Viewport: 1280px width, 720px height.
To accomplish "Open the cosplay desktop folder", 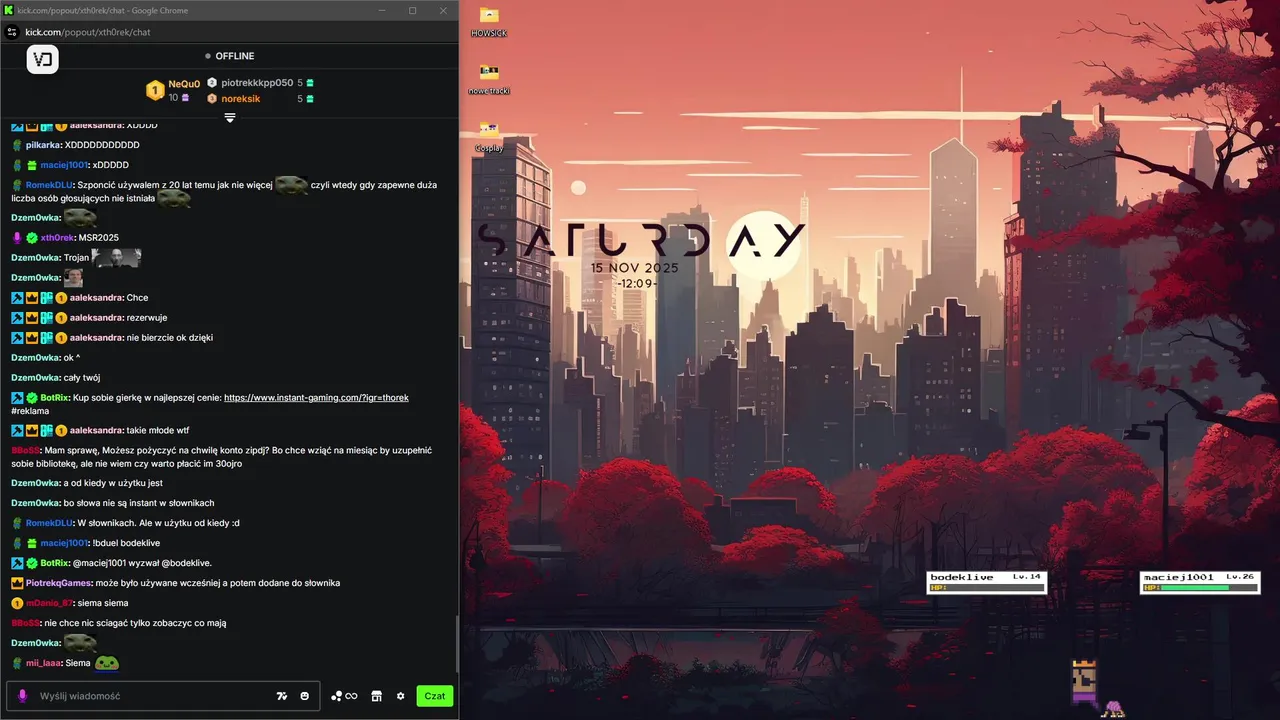I will click(x=489, y=136).
